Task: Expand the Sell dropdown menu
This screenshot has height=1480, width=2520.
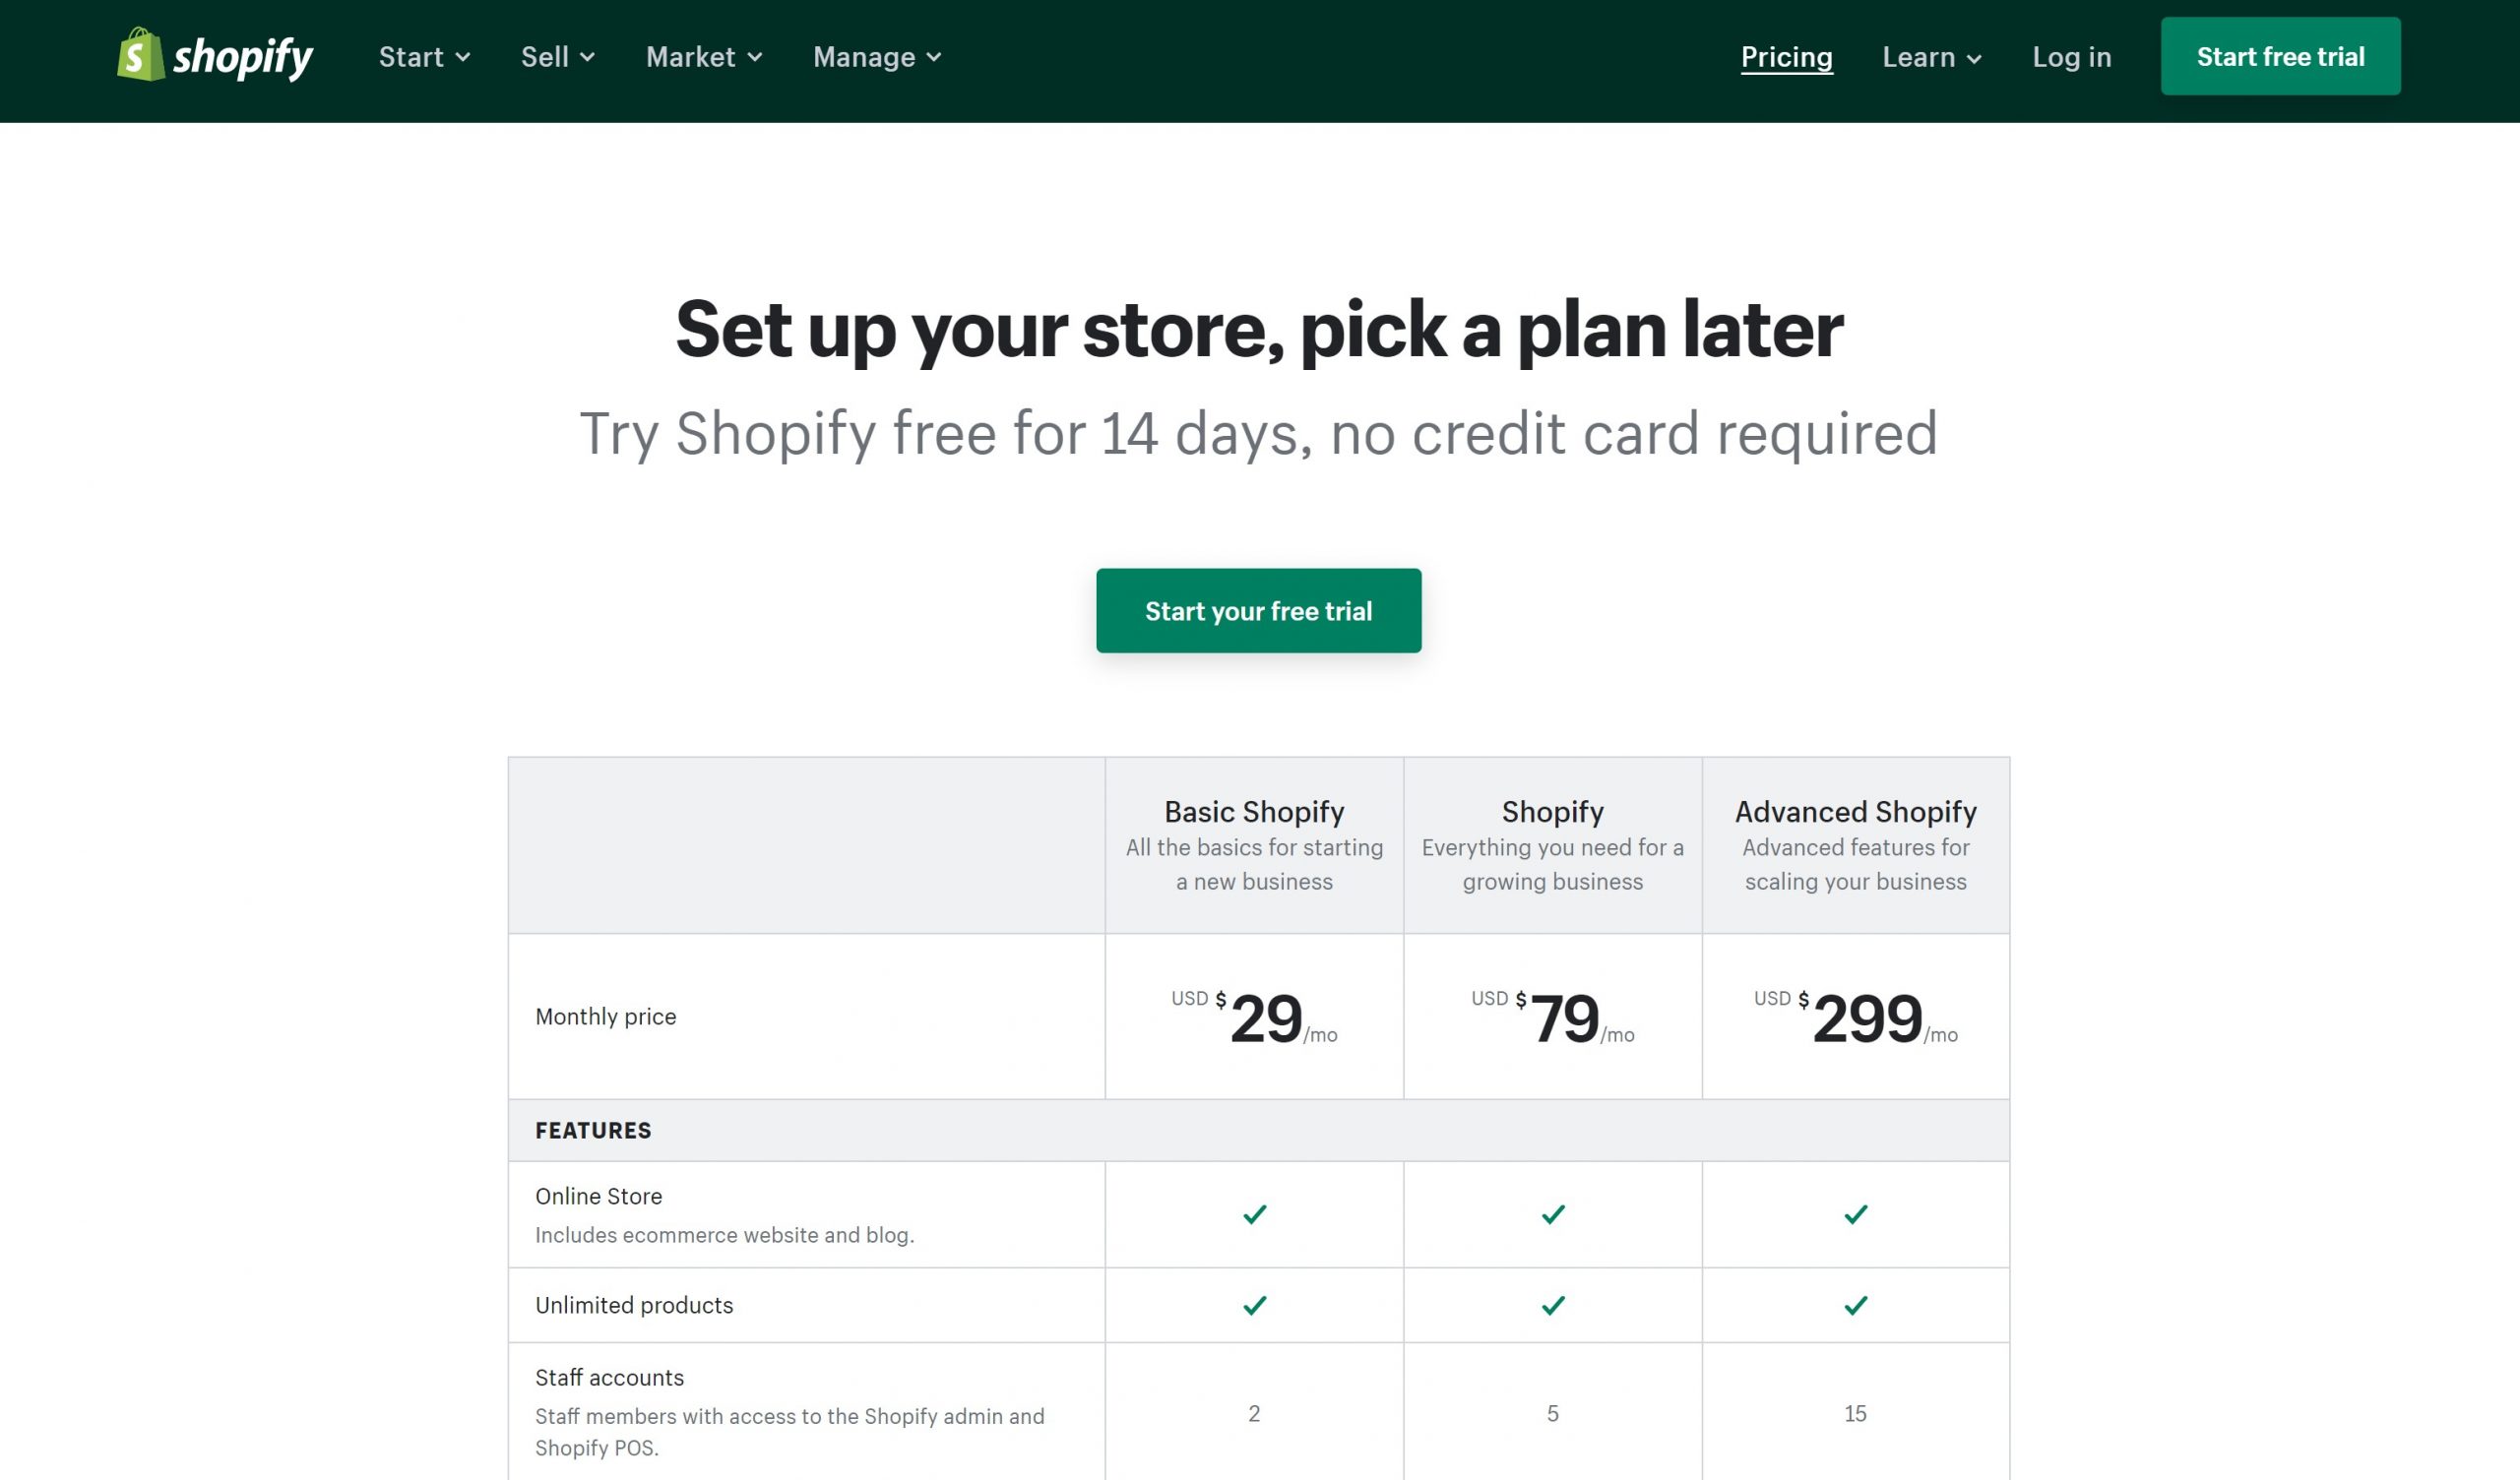Action: click(557, 57)
